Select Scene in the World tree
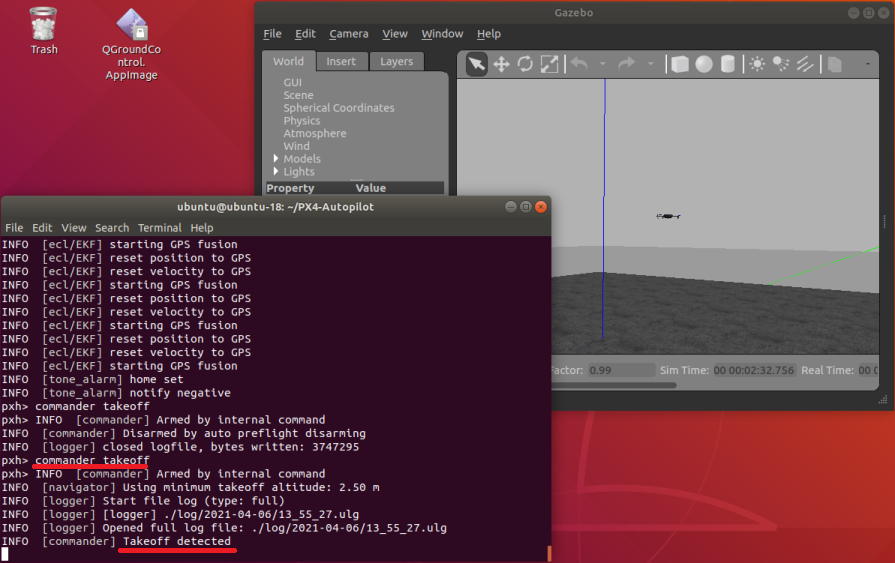895x563 pixels. [x=298, y=95]
